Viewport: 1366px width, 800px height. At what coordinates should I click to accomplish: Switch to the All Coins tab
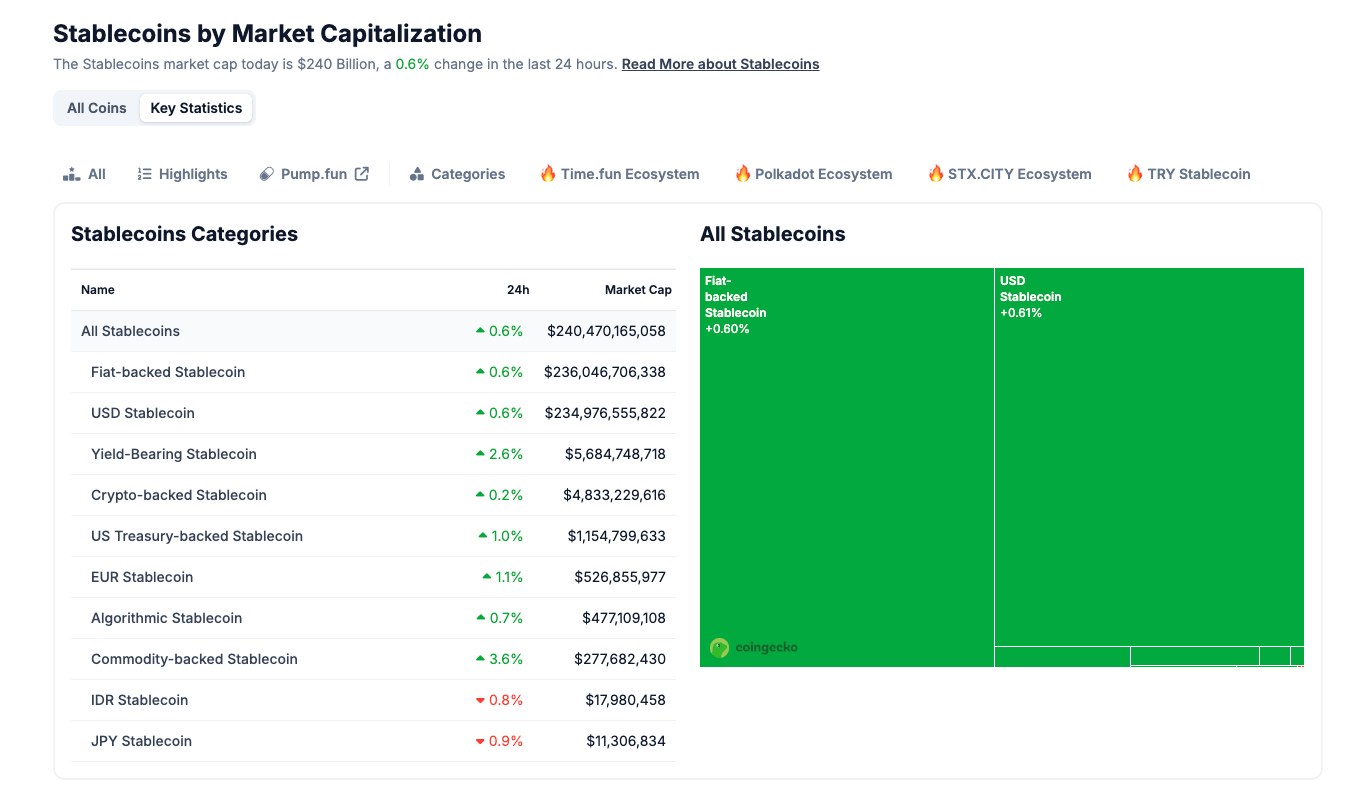click(x=97, y=107)
